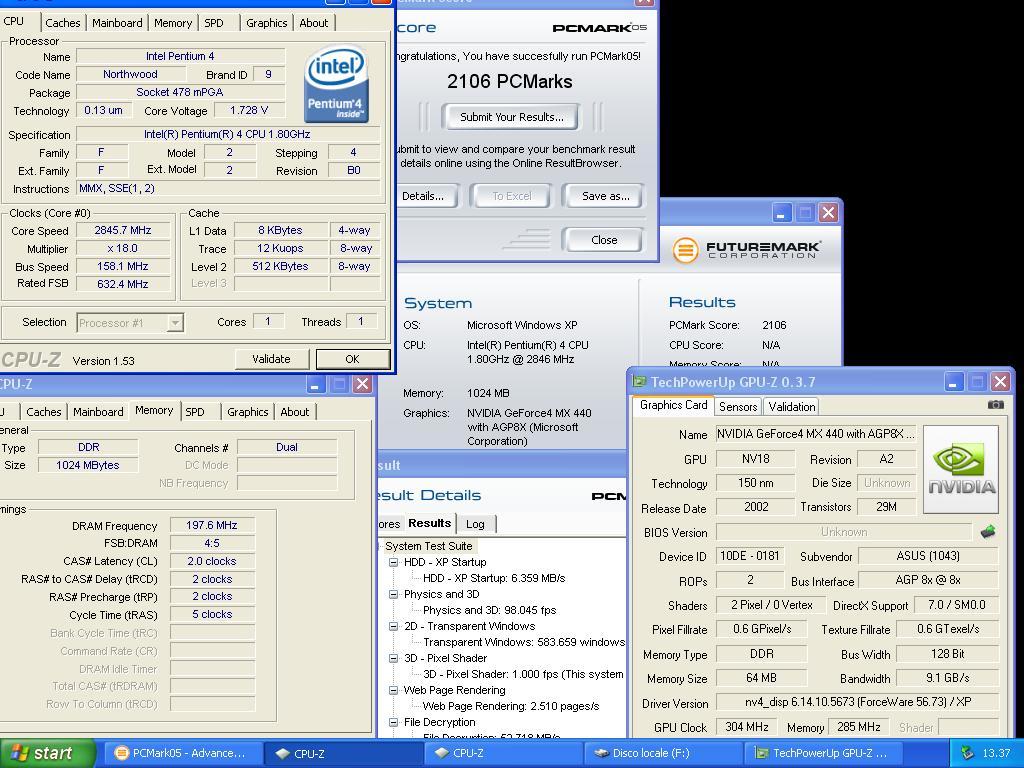The image size is (1024, 768).
Task: Switch to Sensors tab in GPU-Z
Action: [x=738, y=407]
